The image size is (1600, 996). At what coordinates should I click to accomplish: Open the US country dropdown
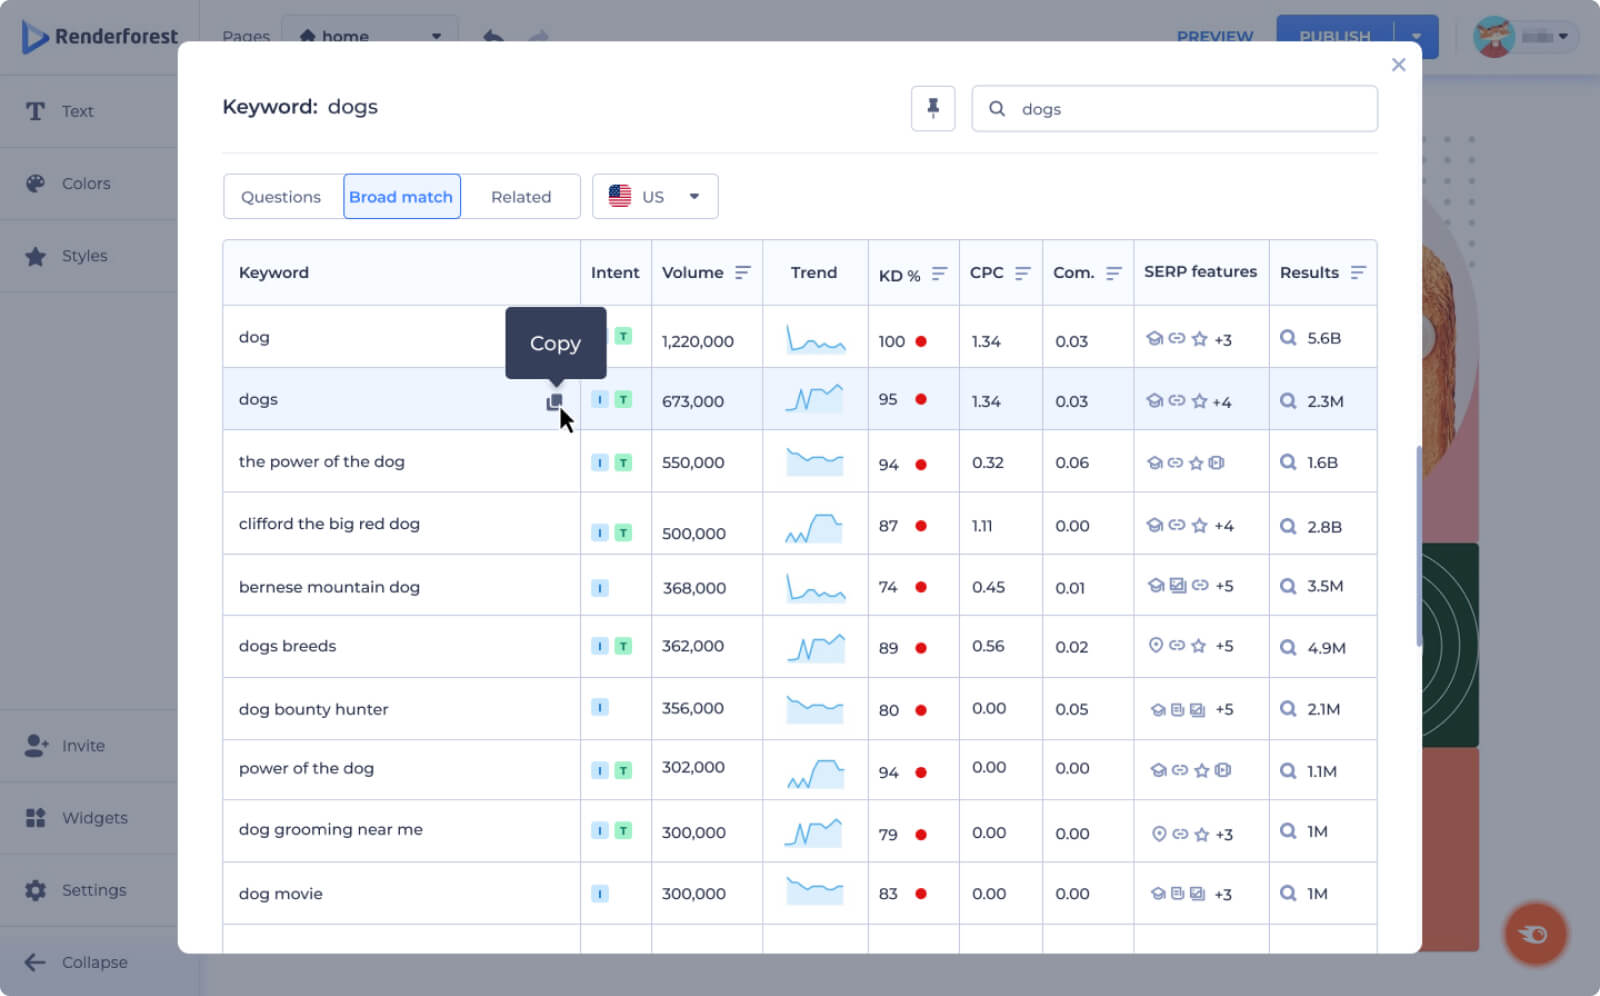coord(655,197)
